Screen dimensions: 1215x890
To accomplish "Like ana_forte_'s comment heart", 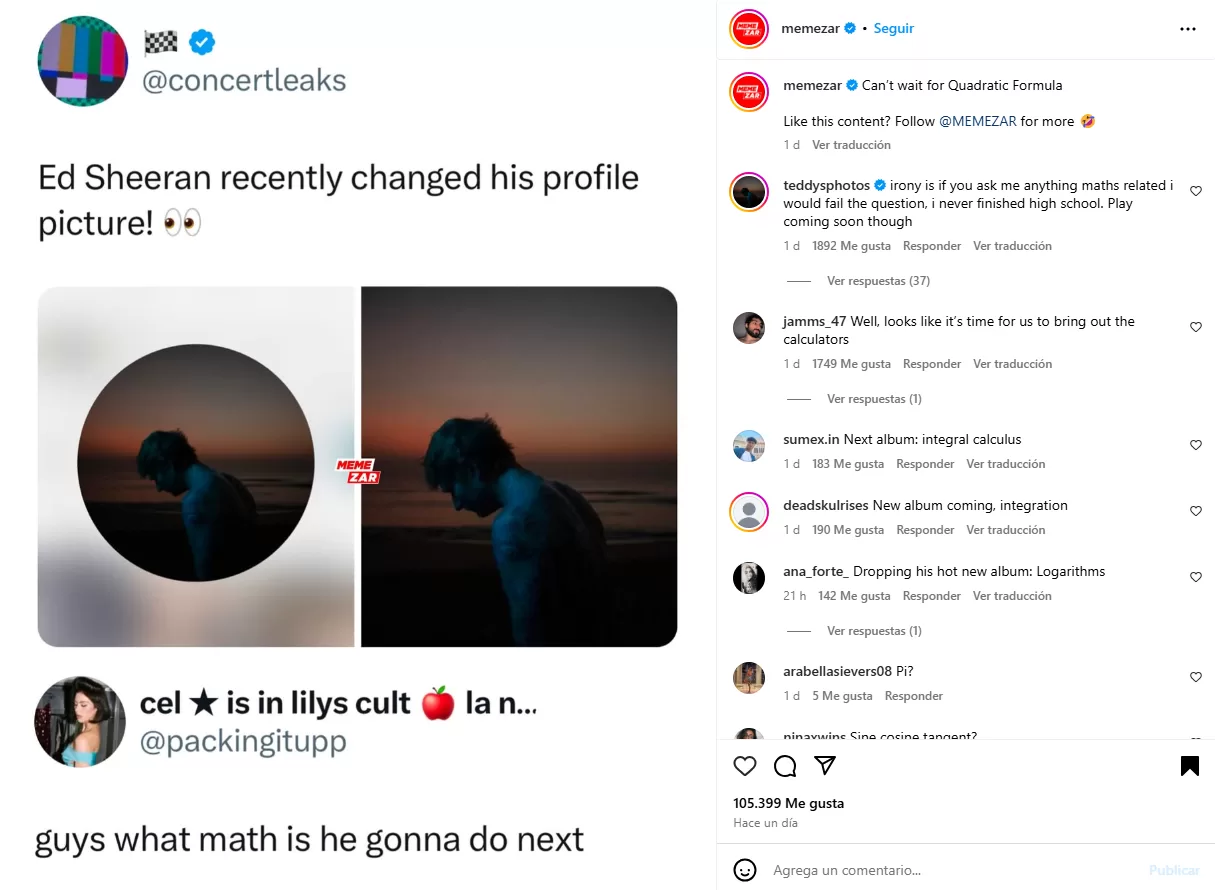I will coord(1196,577).
